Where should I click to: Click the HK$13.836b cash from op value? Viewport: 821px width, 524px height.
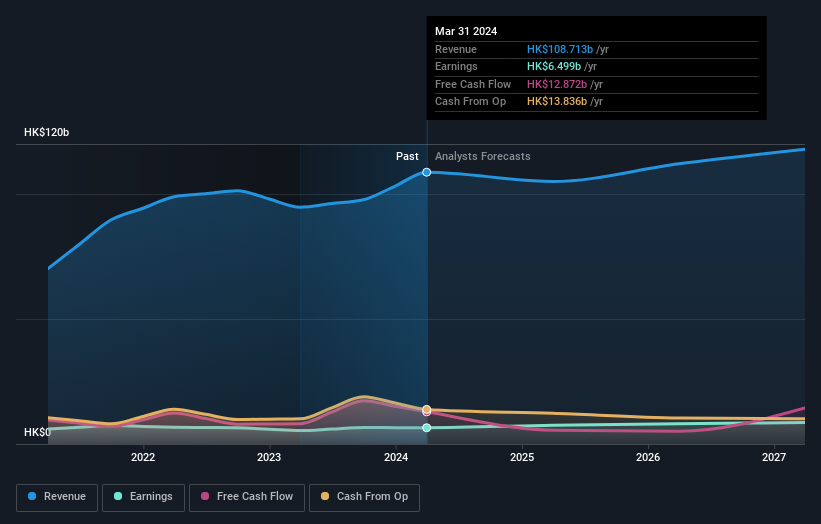tap(557, 102)
